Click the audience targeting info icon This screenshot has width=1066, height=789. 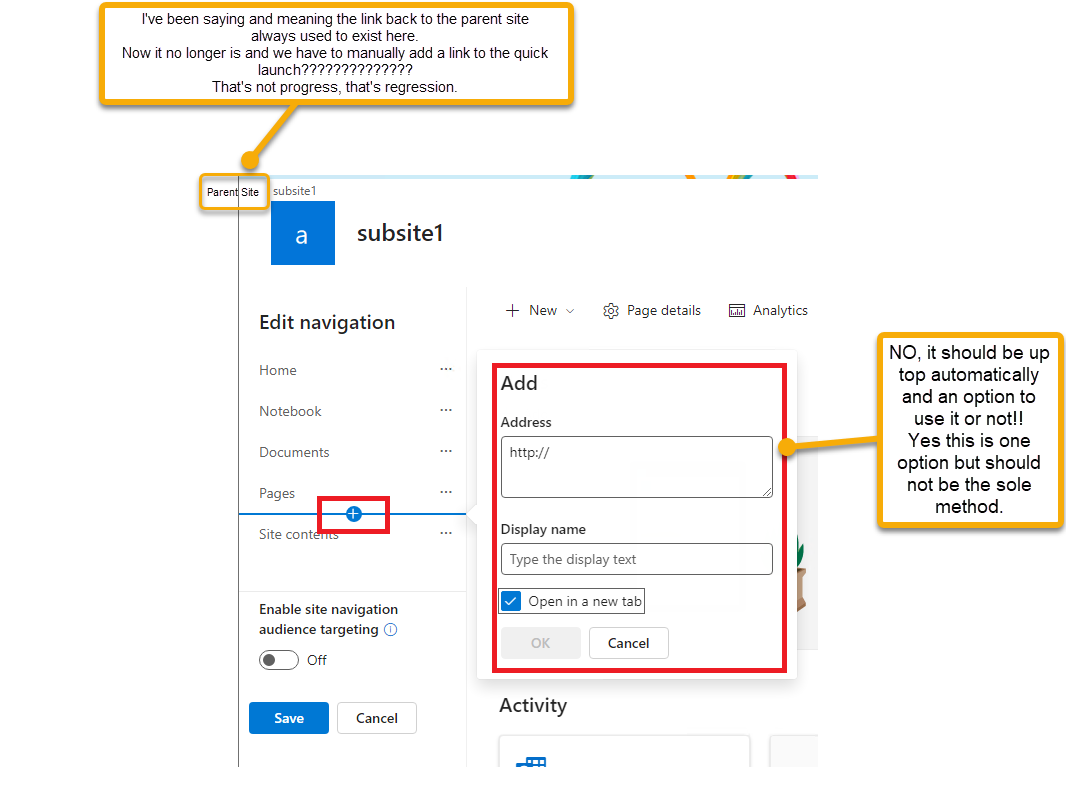click(390, 629)
